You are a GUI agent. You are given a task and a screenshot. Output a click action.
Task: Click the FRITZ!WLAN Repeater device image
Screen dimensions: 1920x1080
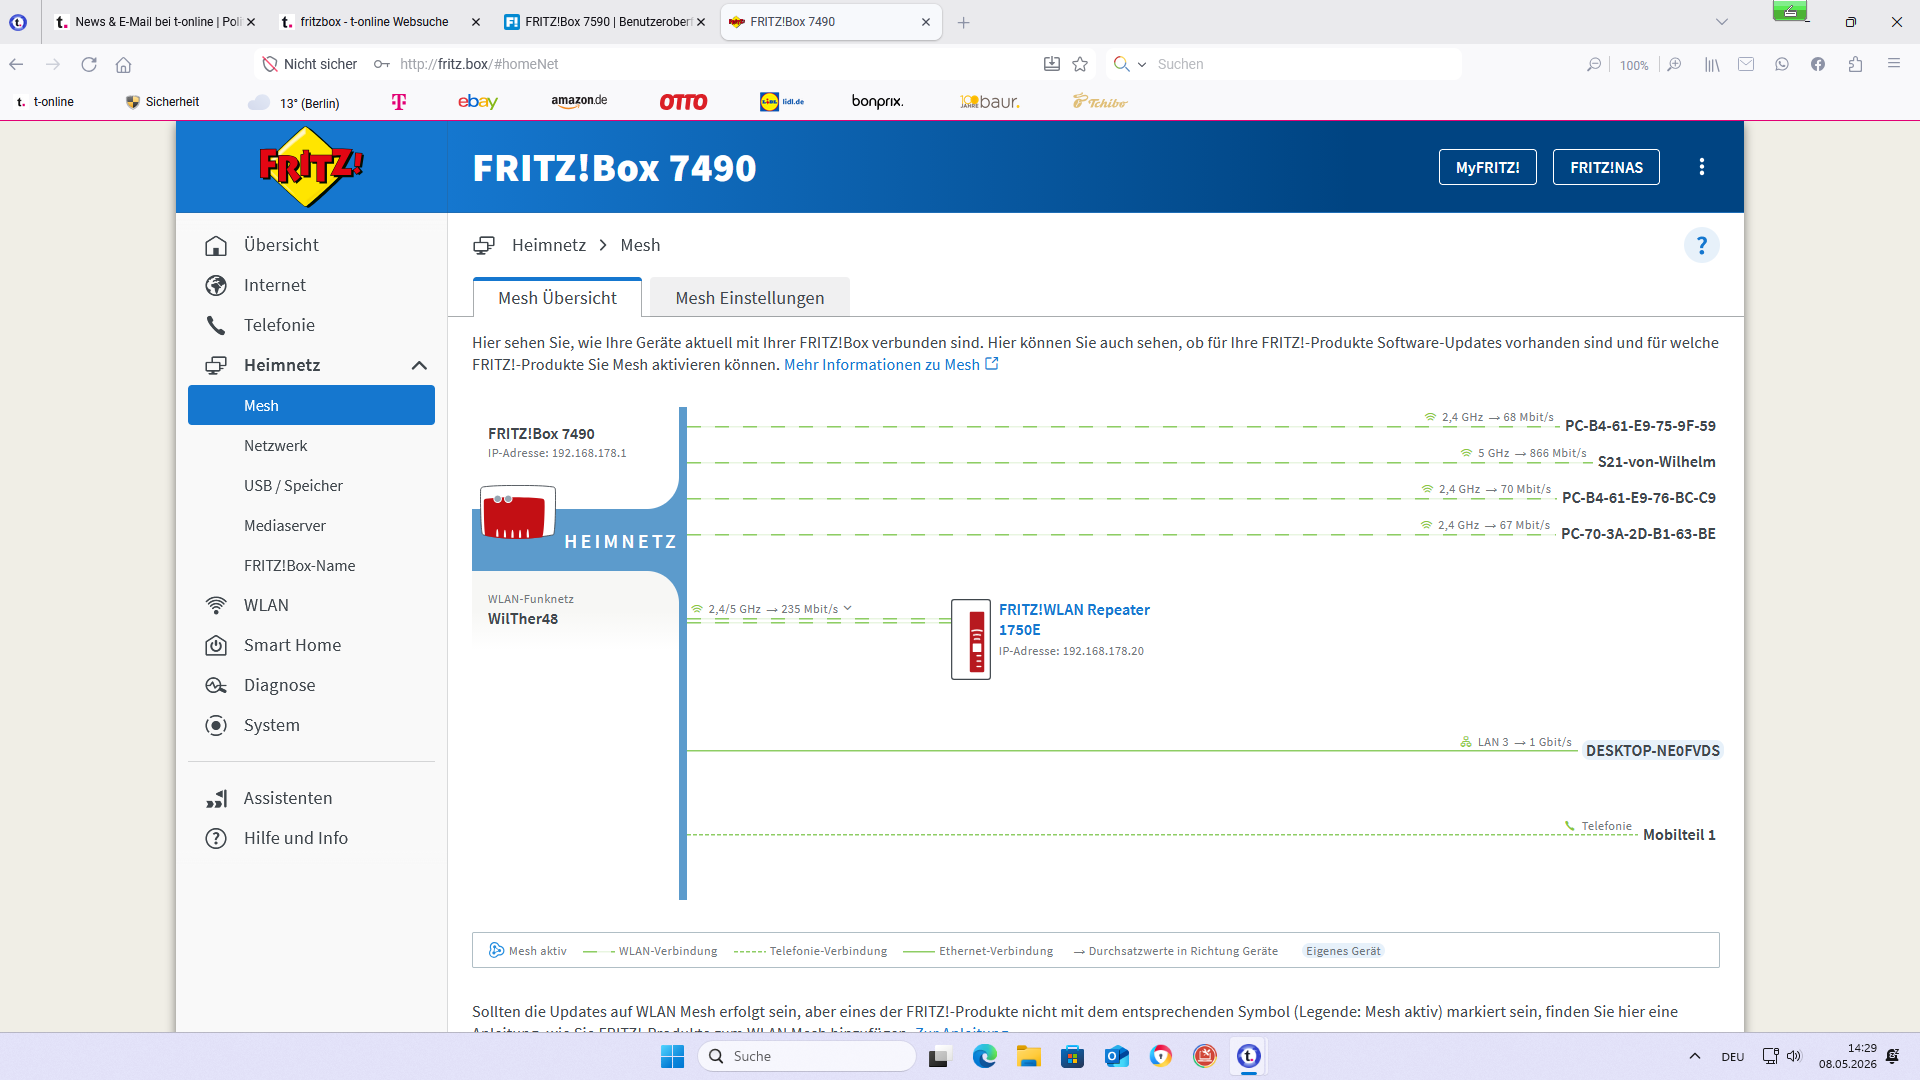tap(971, 640)
